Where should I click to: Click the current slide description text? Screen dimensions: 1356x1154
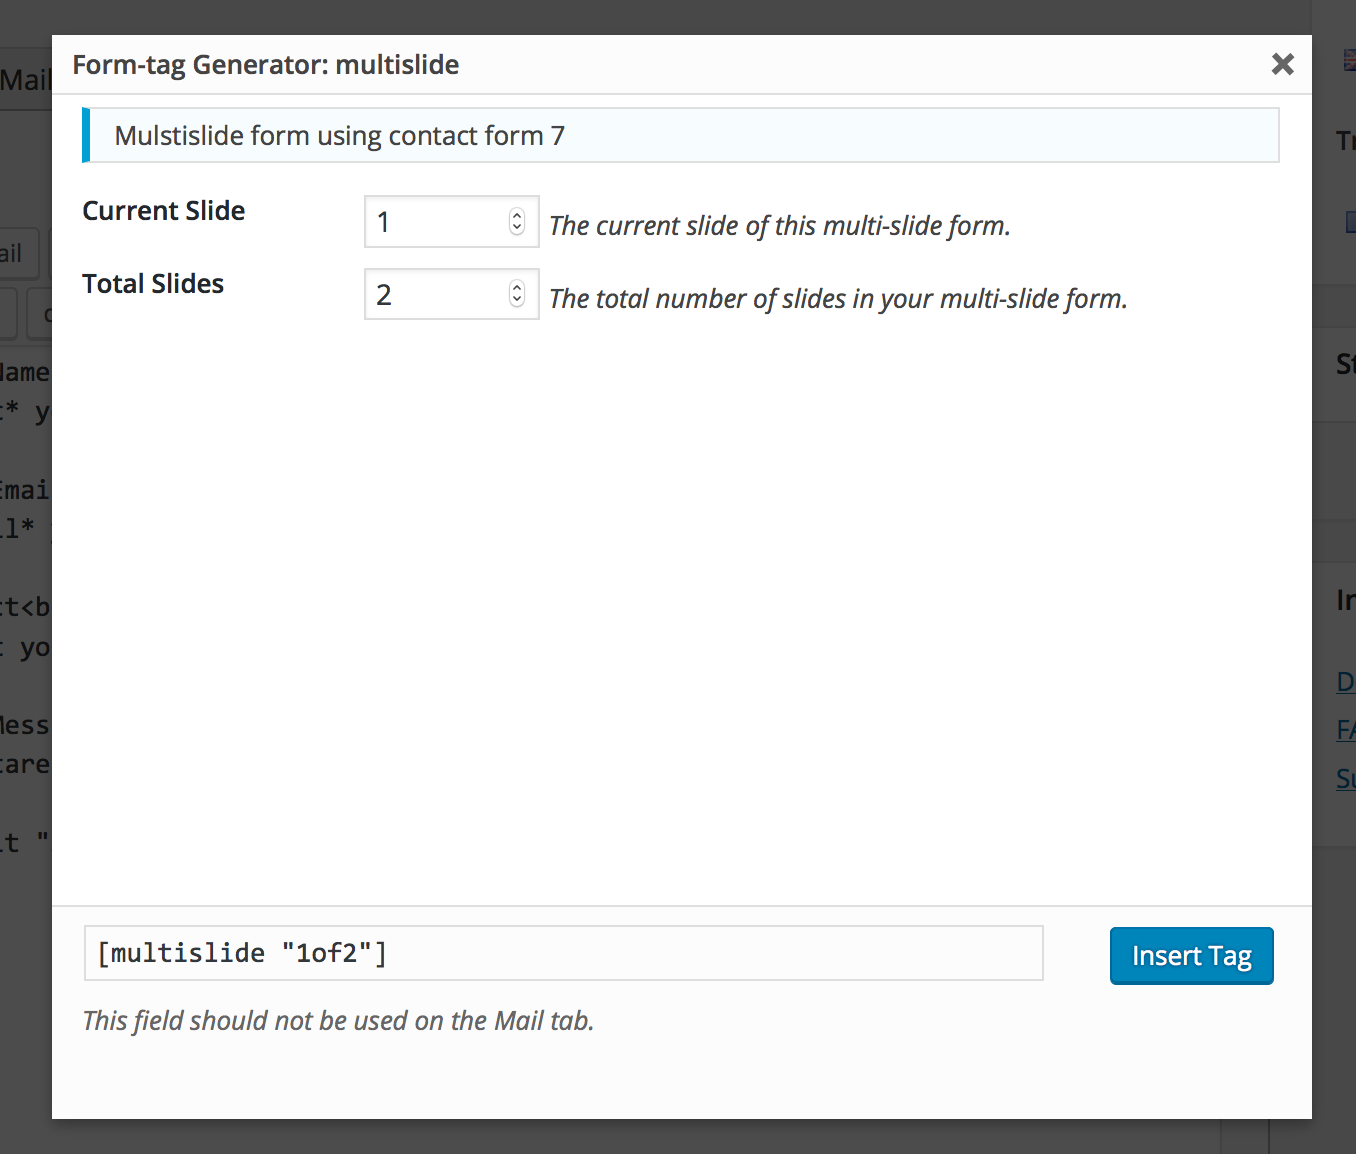pyautogui.click(x=780, y=226)
